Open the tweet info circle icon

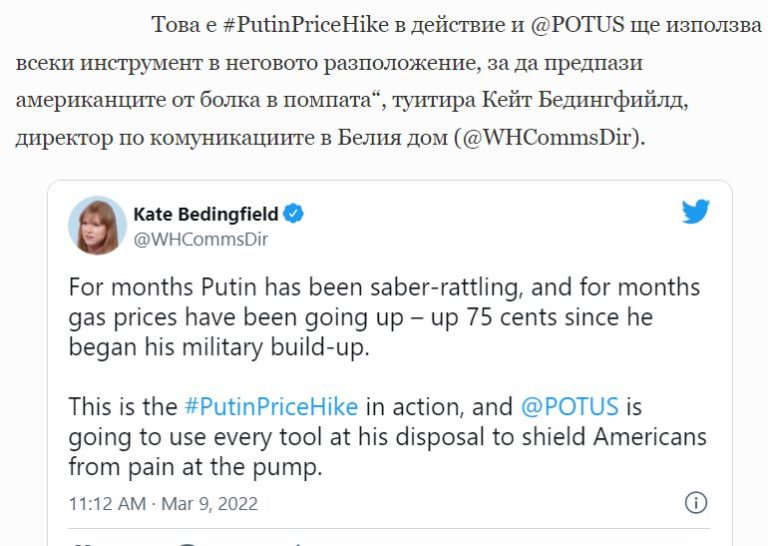[x=696, y=502]
